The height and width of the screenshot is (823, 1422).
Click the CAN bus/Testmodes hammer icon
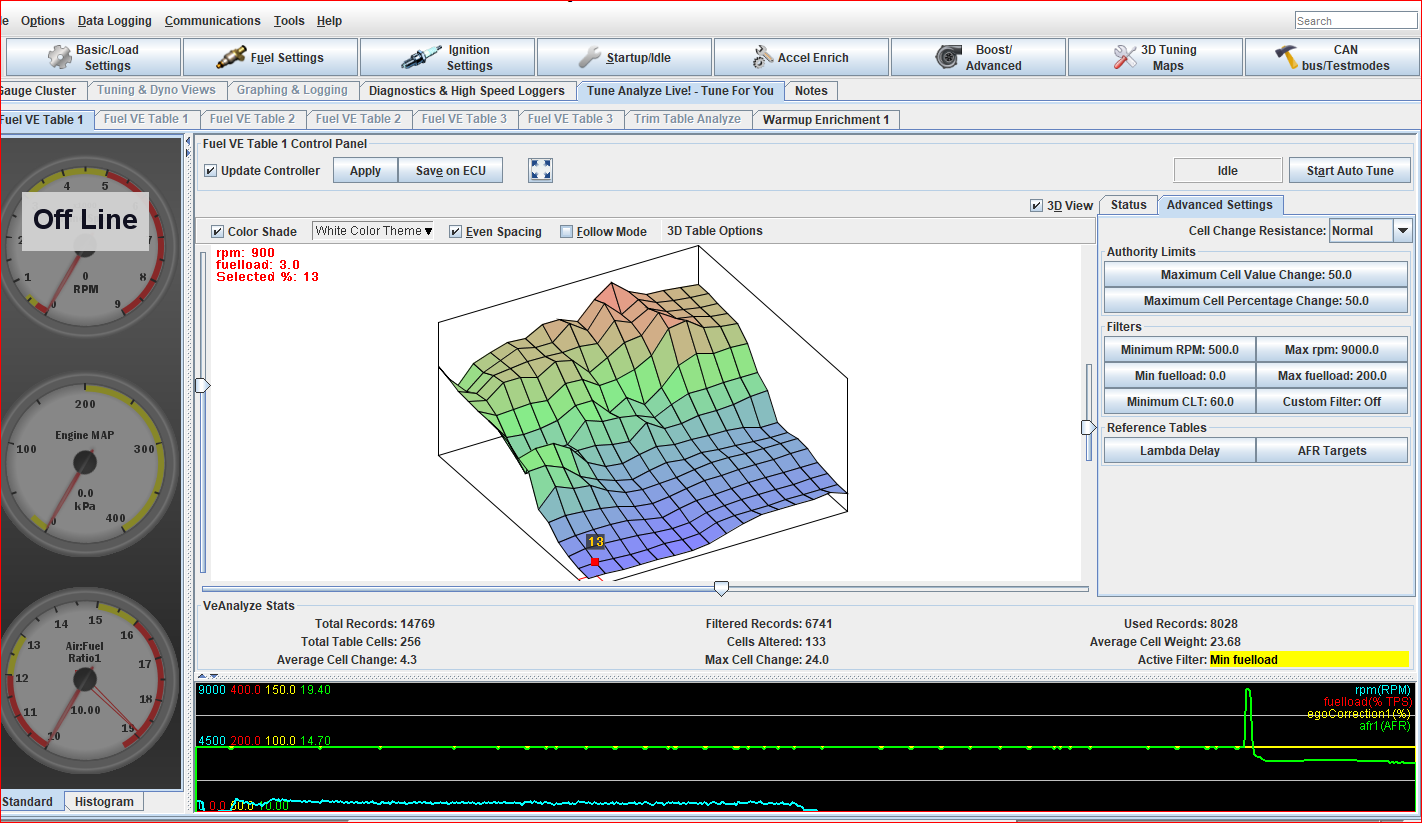click(1286, 57)
